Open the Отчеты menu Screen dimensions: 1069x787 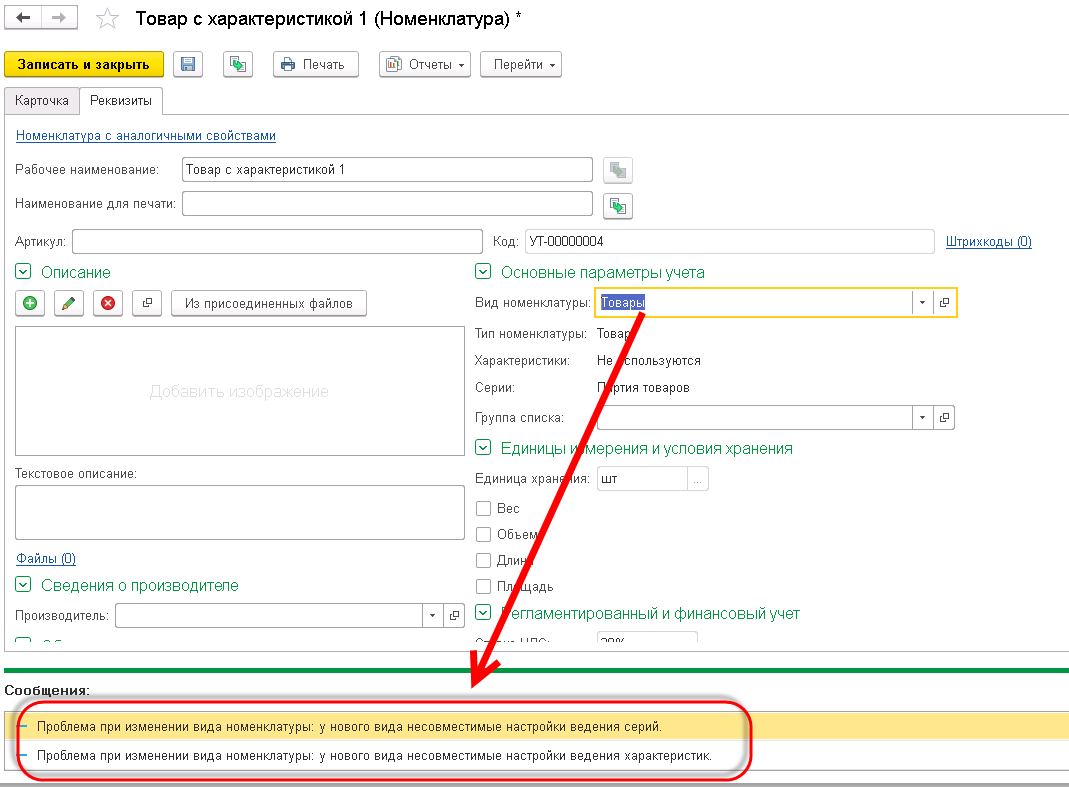pyautogui.click(x=425, y=64)
